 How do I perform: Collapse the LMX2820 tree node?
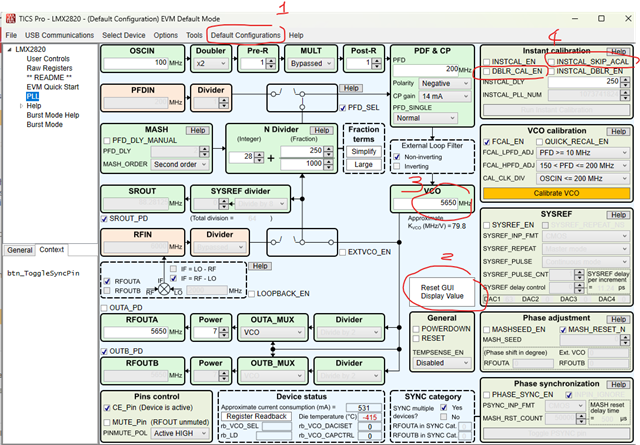point(9,49)
